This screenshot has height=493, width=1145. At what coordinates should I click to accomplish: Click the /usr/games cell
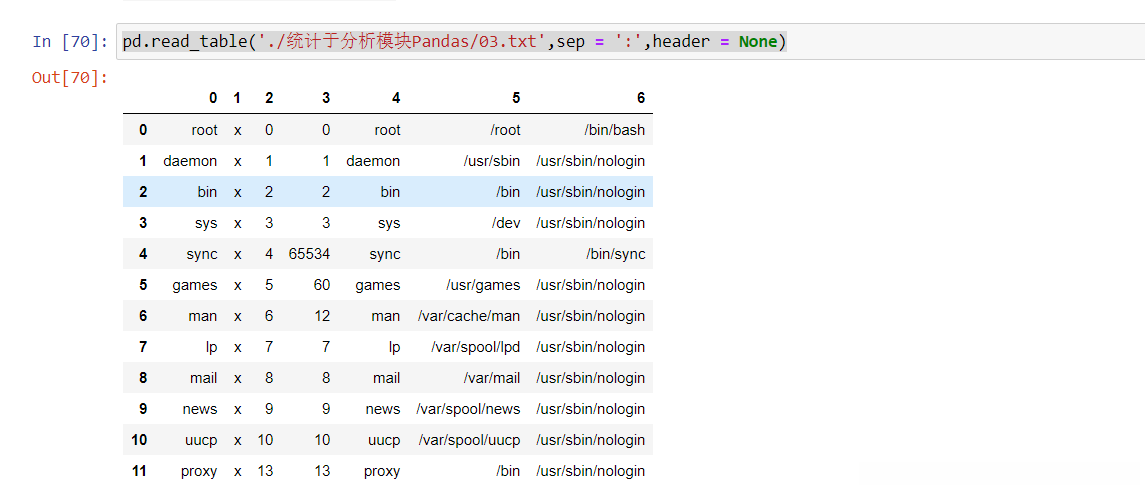pyautogui.click(x=483, y=286)
